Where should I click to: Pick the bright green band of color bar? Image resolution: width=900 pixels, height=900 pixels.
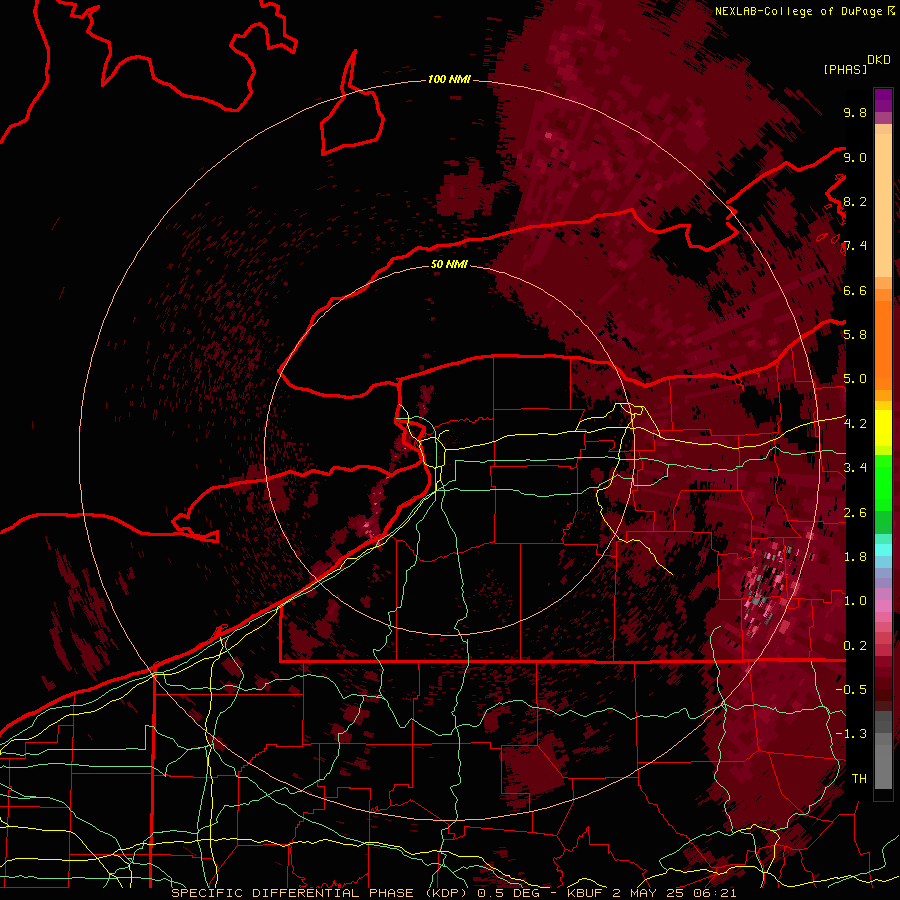883,482
